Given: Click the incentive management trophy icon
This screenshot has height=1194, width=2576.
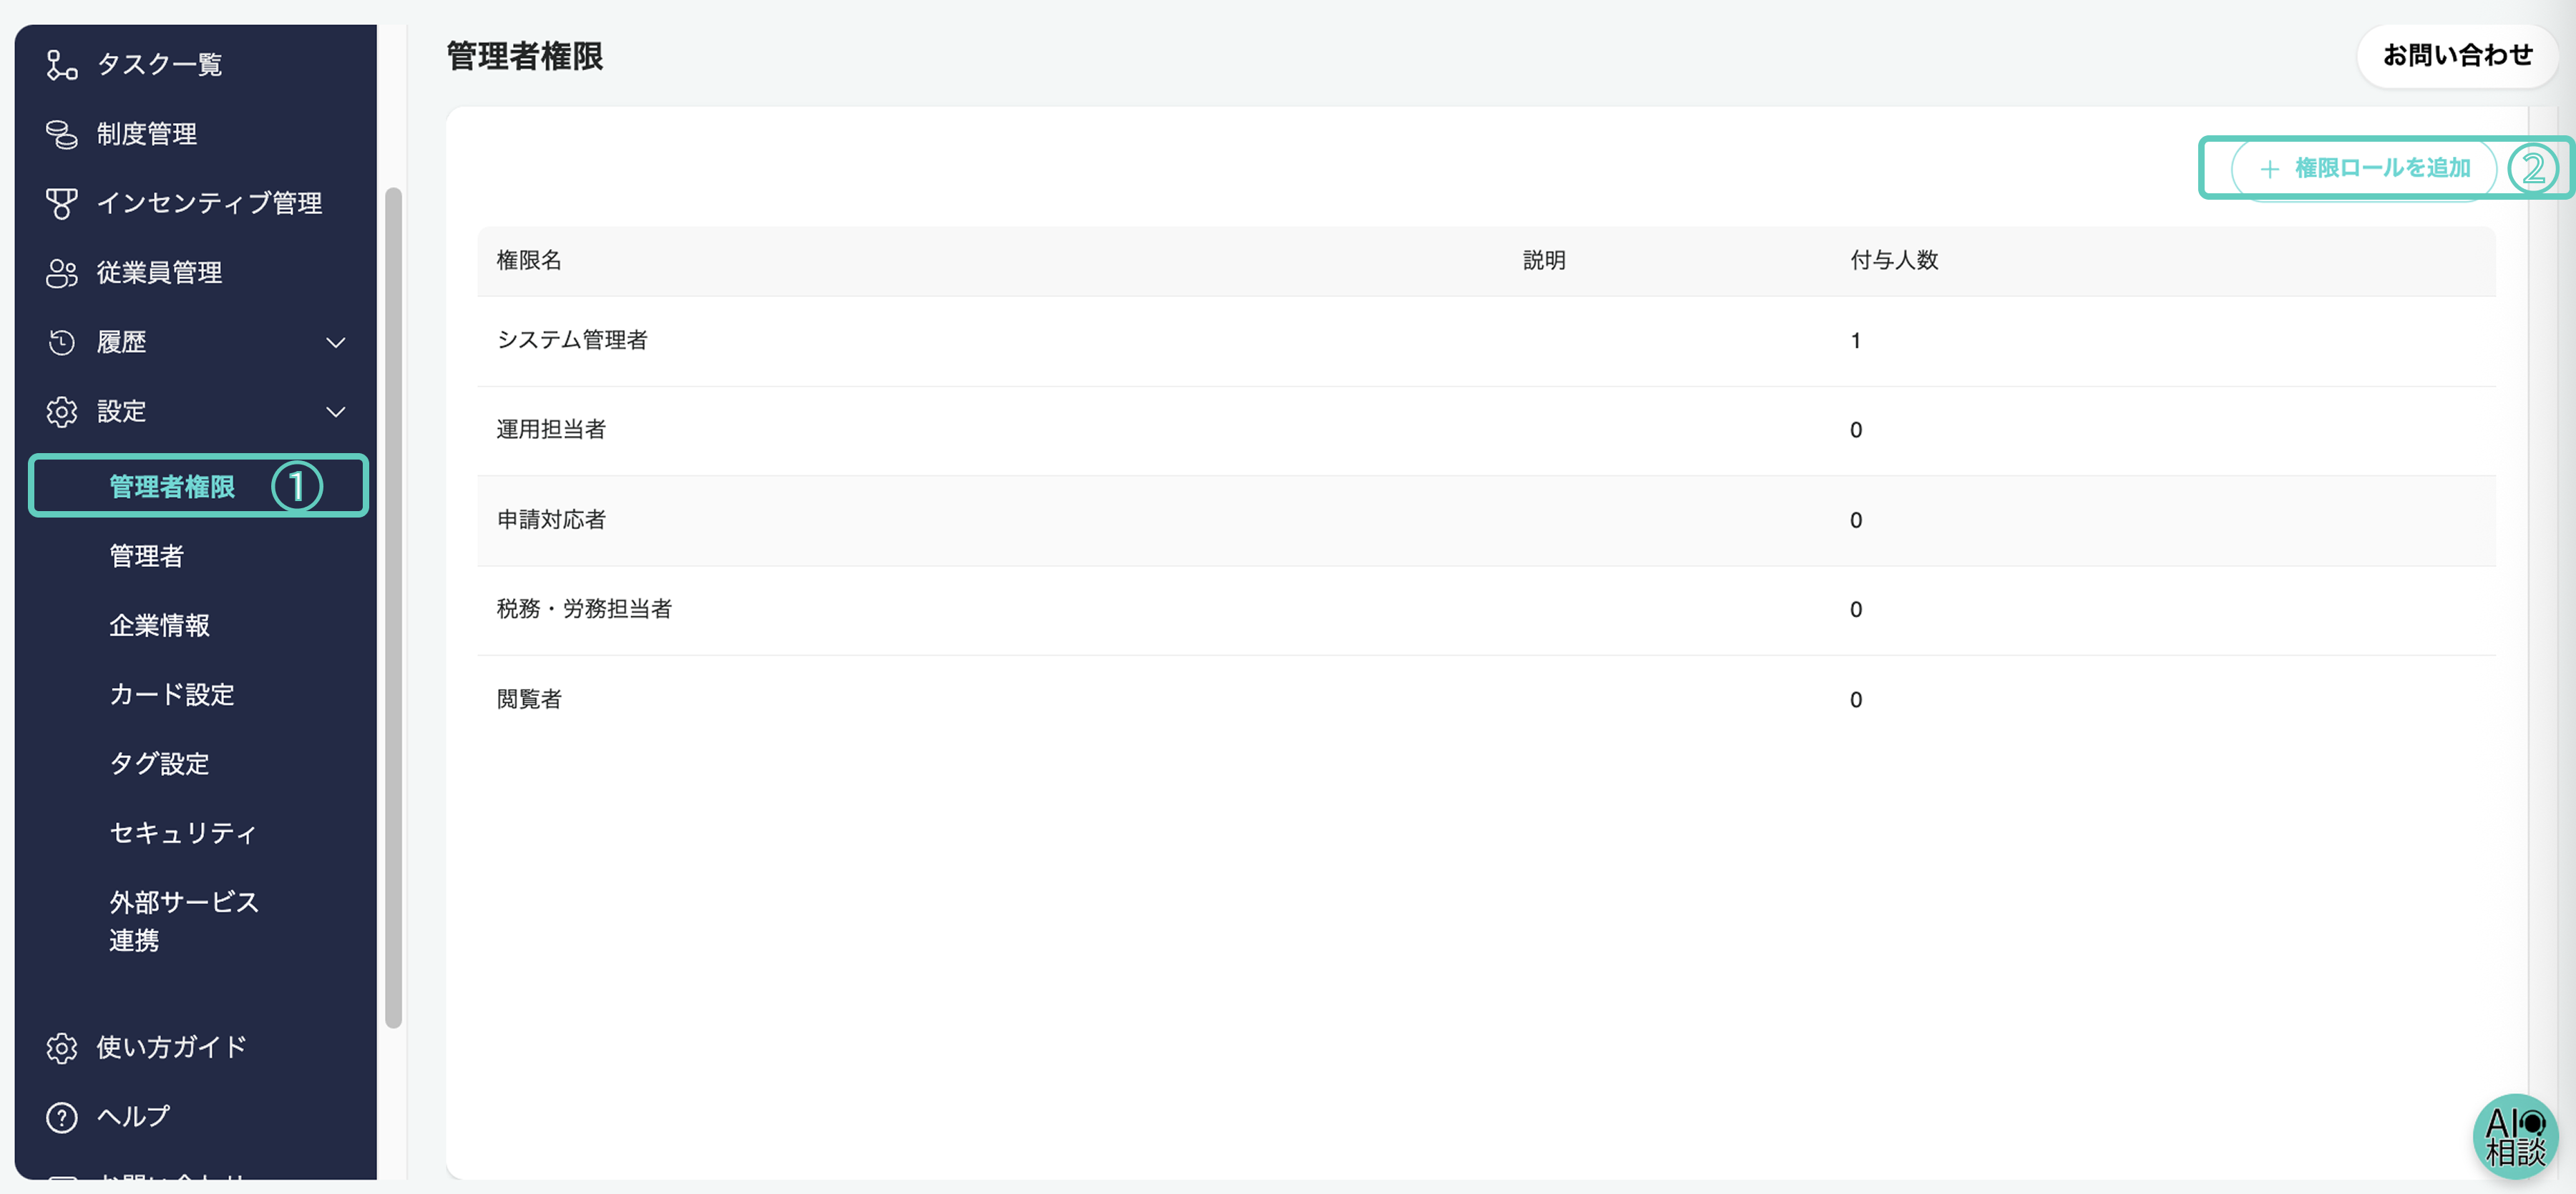Looking at the screenshot, I should (x=61, y=203).
